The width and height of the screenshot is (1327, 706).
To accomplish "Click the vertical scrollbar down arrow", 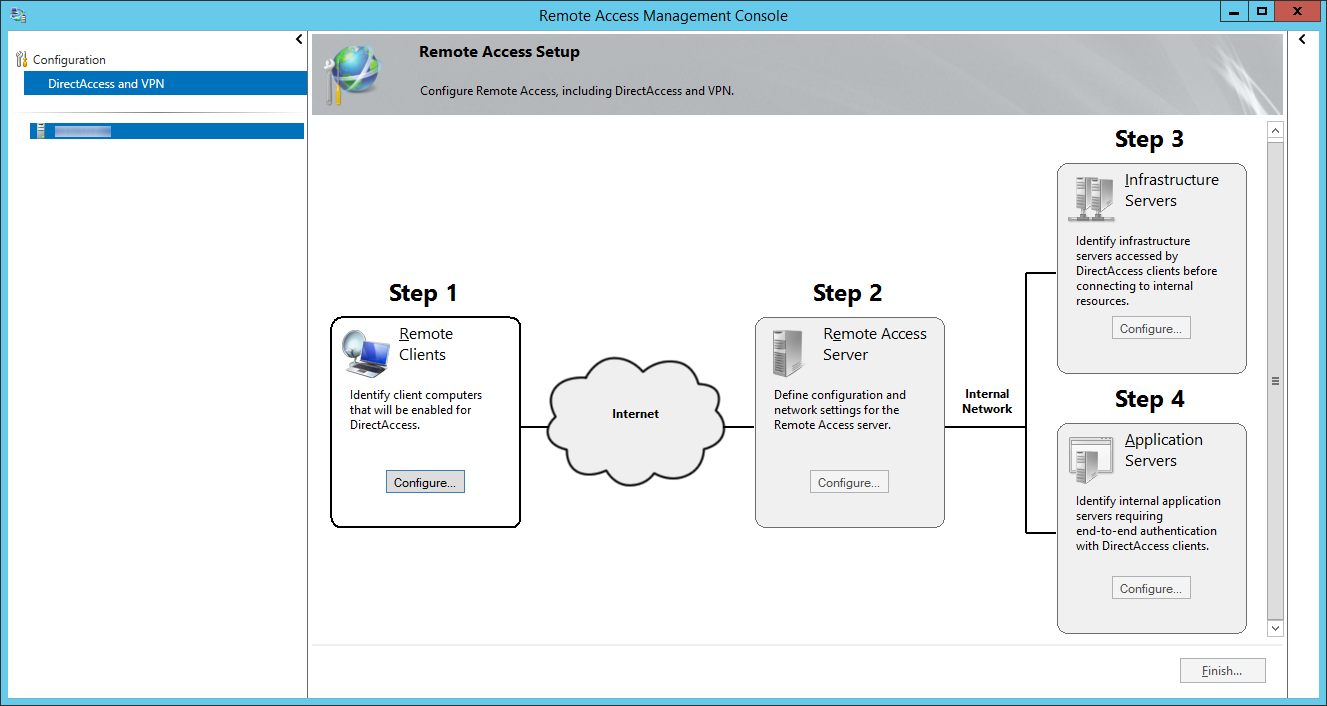I will click(x=1275, y=628).
